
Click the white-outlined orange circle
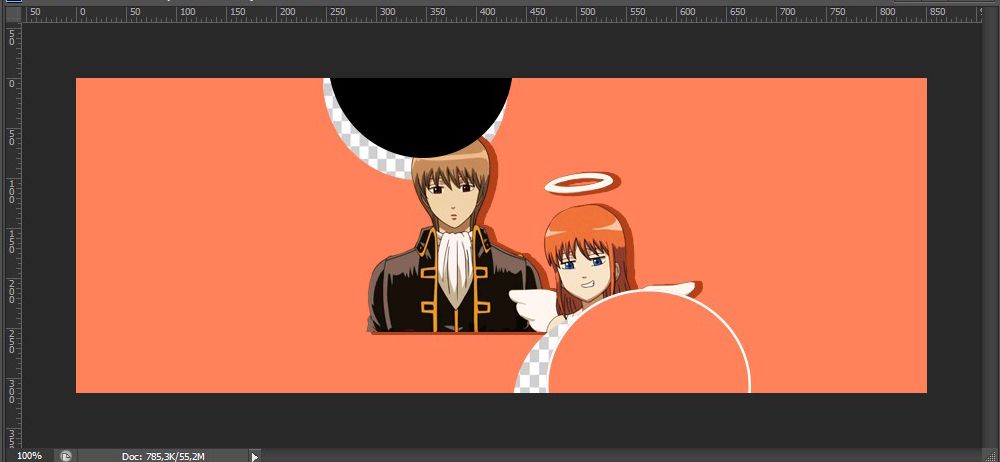point(648,350)
